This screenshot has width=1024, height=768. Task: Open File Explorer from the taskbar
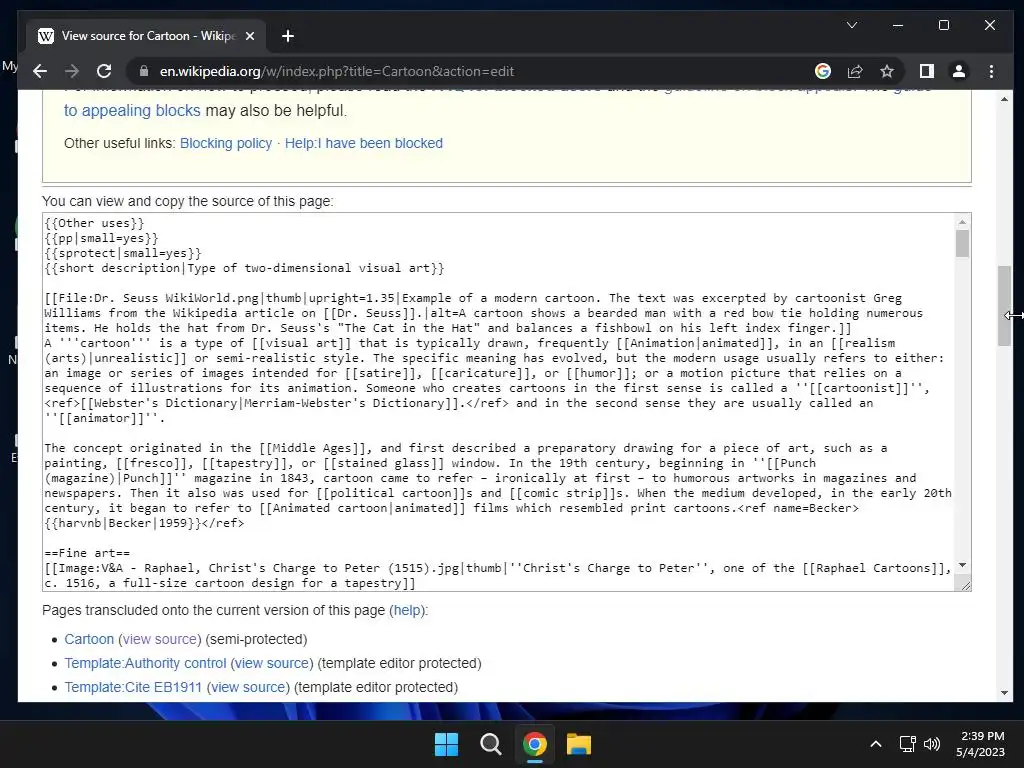tap(579, 744)
